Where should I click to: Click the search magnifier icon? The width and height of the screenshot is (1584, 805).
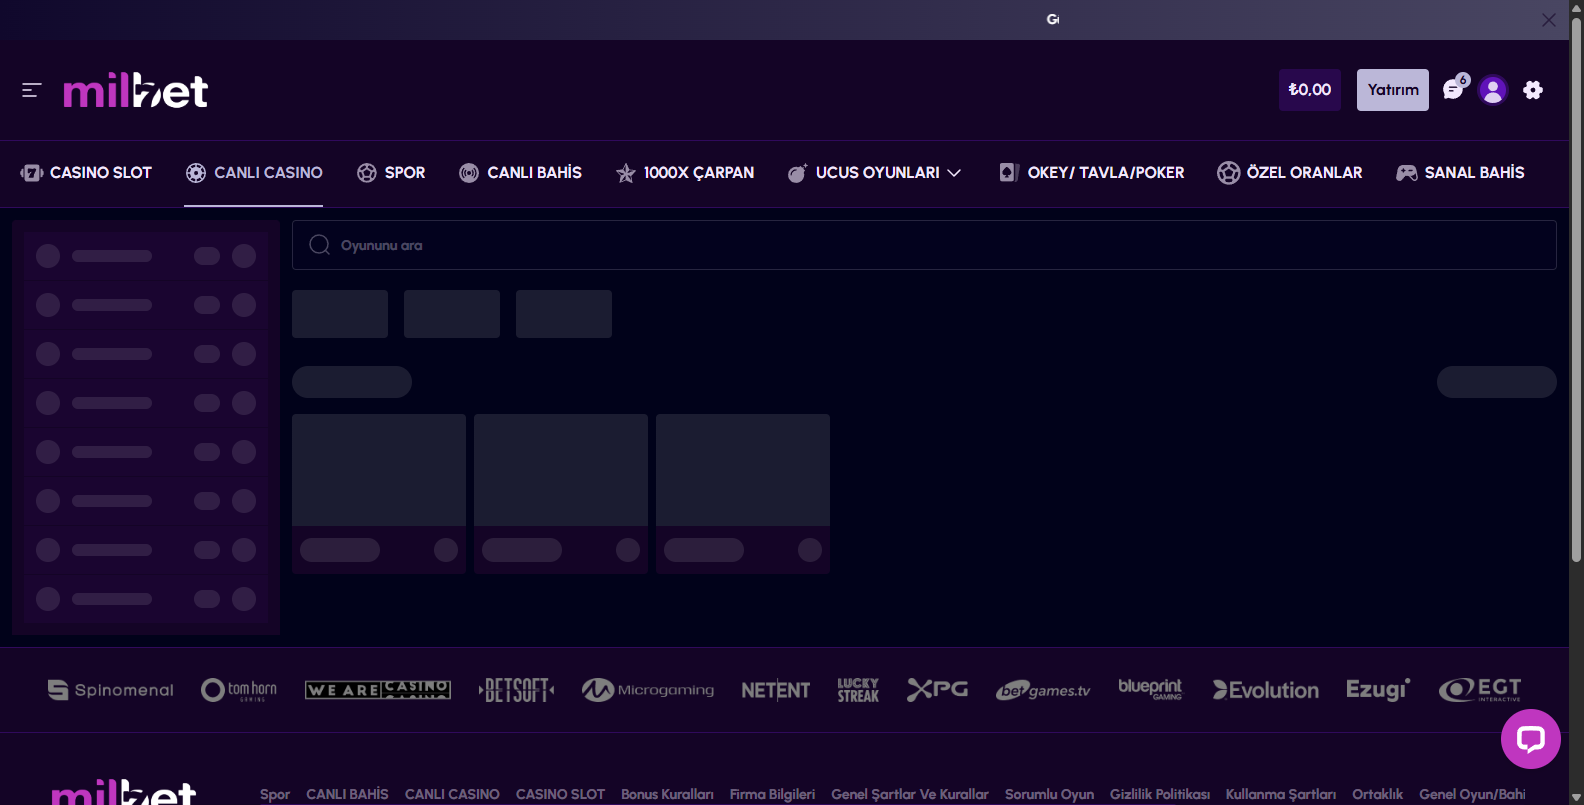point(319,245)
